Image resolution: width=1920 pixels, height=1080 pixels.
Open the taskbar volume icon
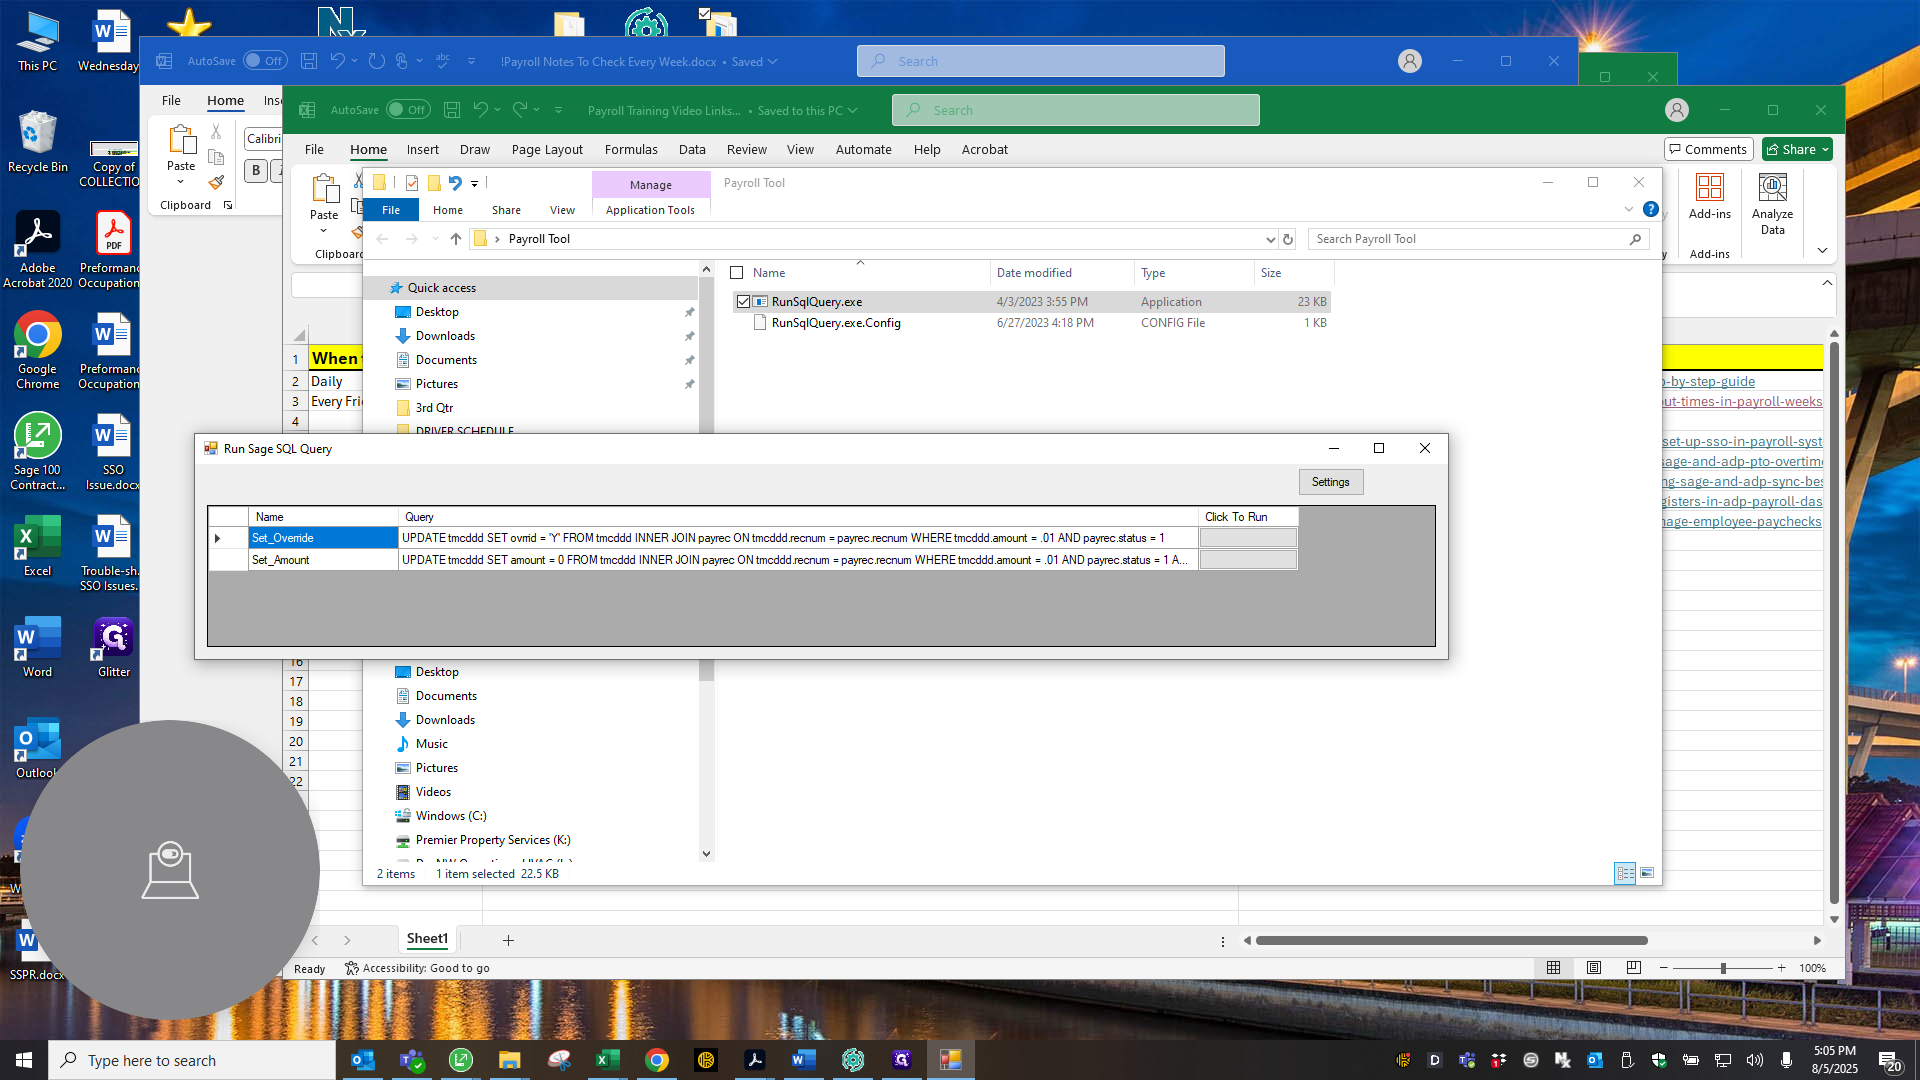pyautogui.click(x=1754, y=1060)
